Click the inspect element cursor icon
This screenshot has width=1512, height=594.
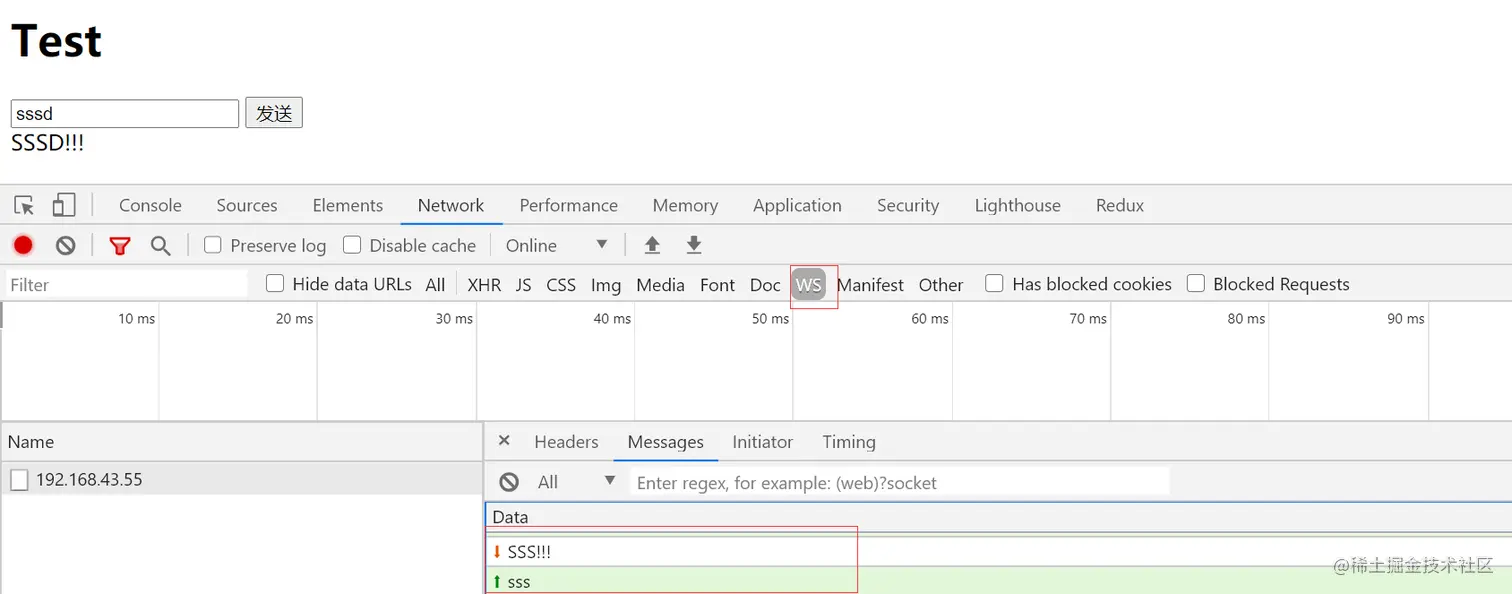click(x=24, y=206)
